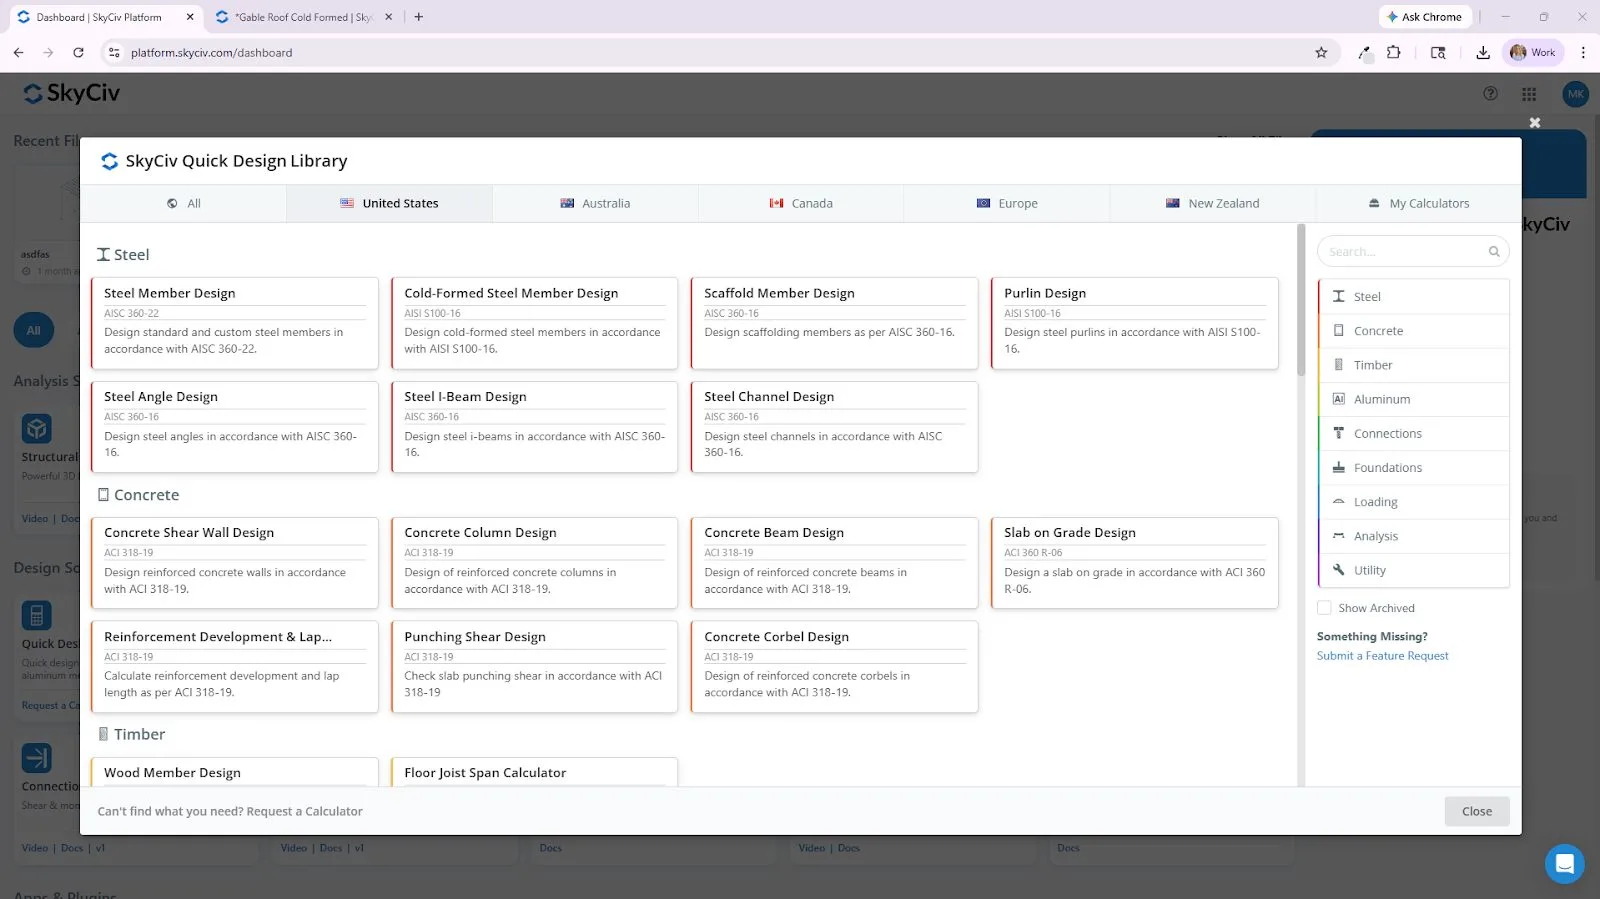Go back to previous page
The width and height of the screenshot is (1600, 899).
click(18, 53)
